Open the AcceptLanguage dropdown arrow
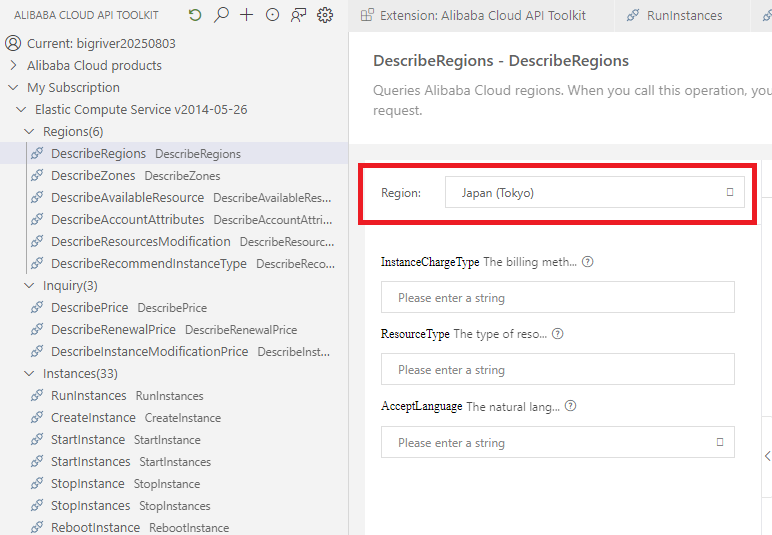Image resolution: width=772 pixels, height=535 pixels. click(720, 442)
